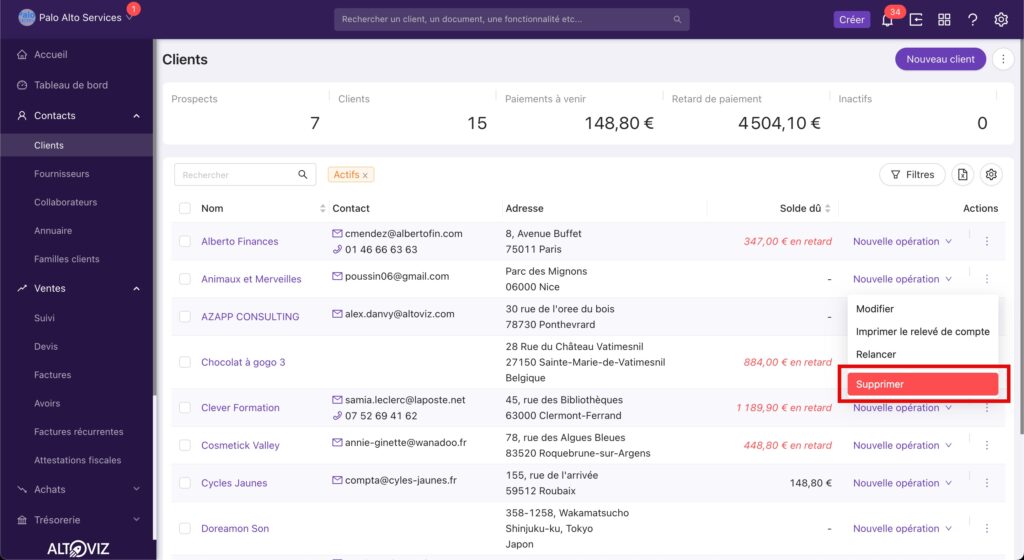Open three-dot actions for Cycles Jaunes
Image resolution: width=1024 pixels, height=560 pixels.
point(987,484)
